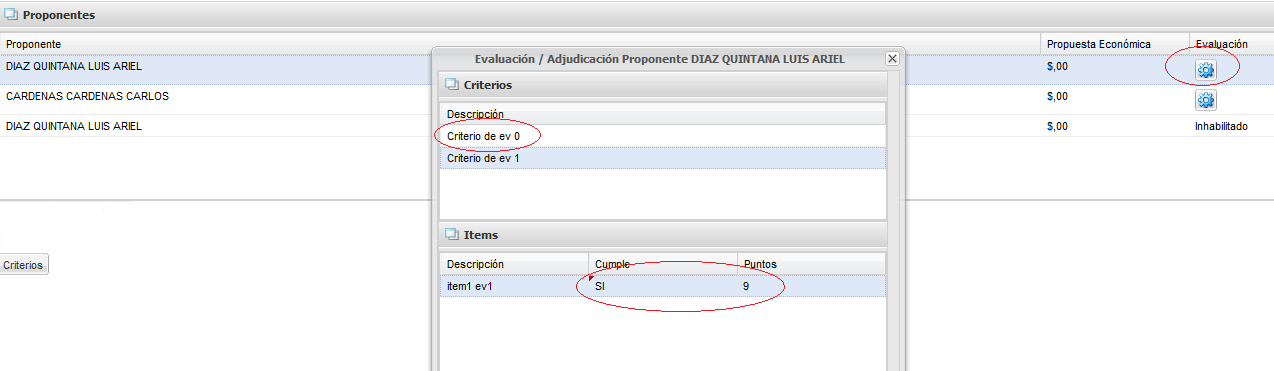Select the Inhabilitado DIAZ QUINTANA LUIS ARIEL row

pyautogui.click(x=637, y=127)
